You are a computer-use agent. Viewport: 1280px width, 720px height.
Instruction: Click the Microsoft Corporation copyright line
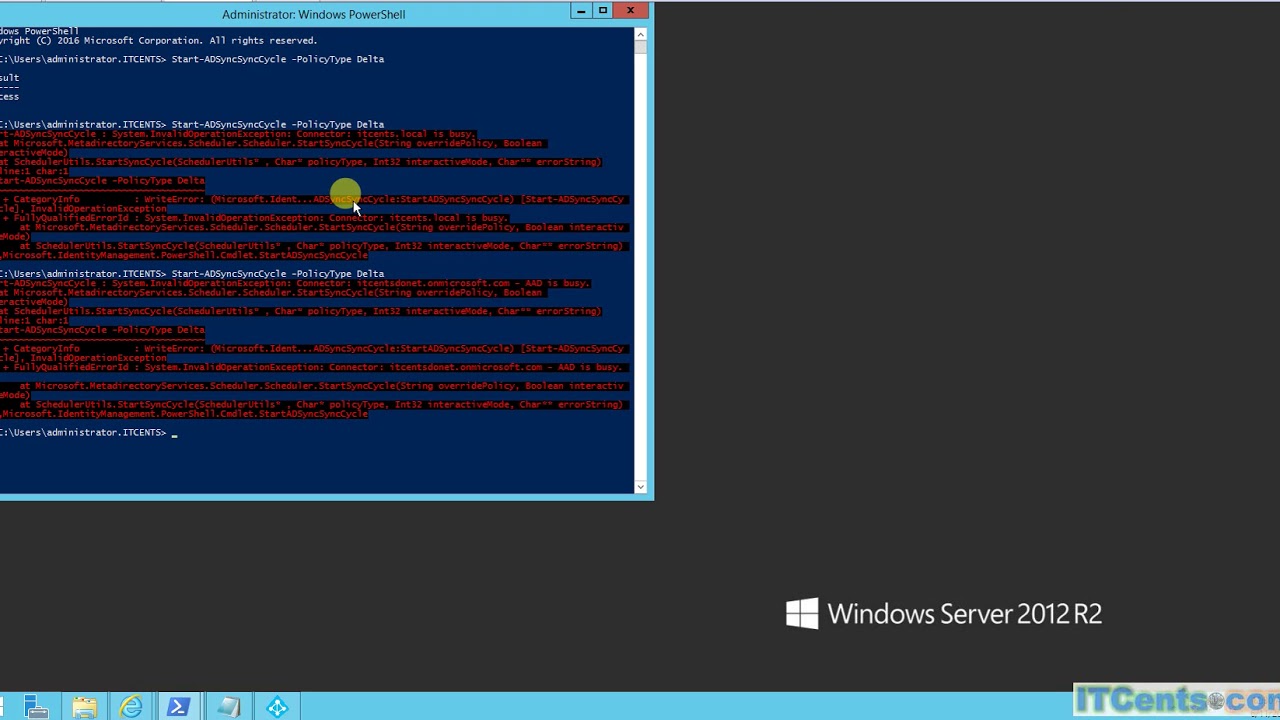click(x=158, y=41)
